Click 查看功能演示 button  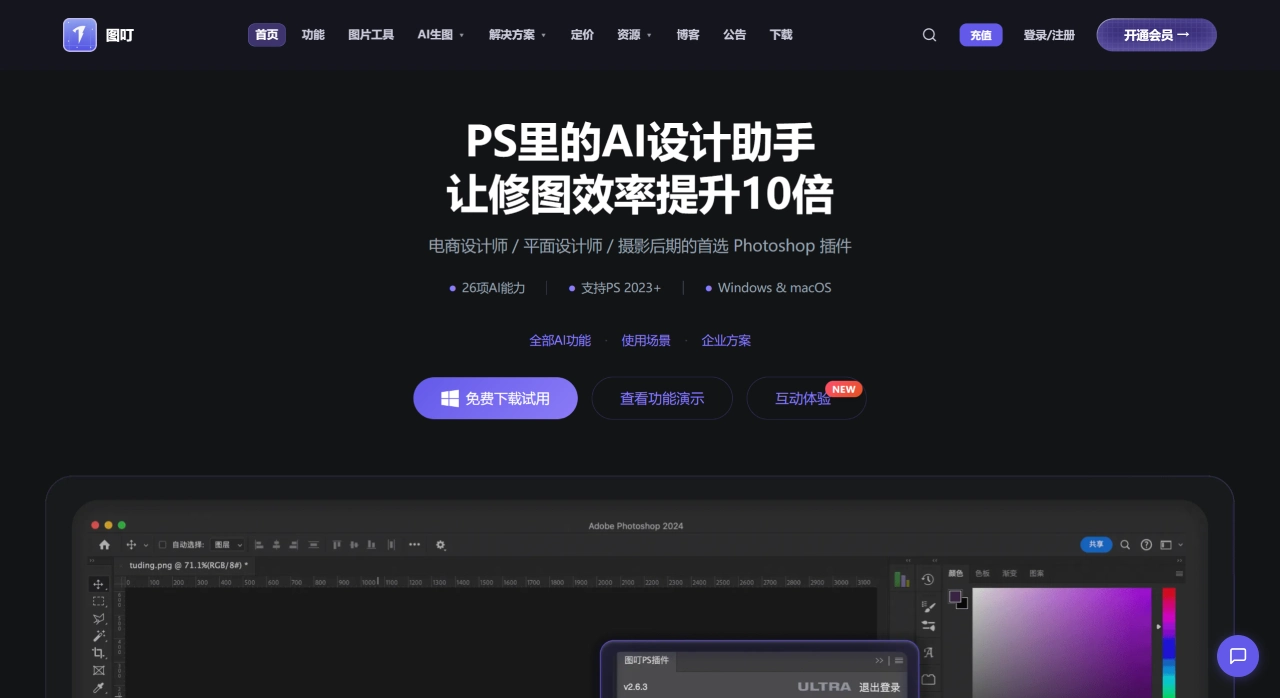[662, 398]
